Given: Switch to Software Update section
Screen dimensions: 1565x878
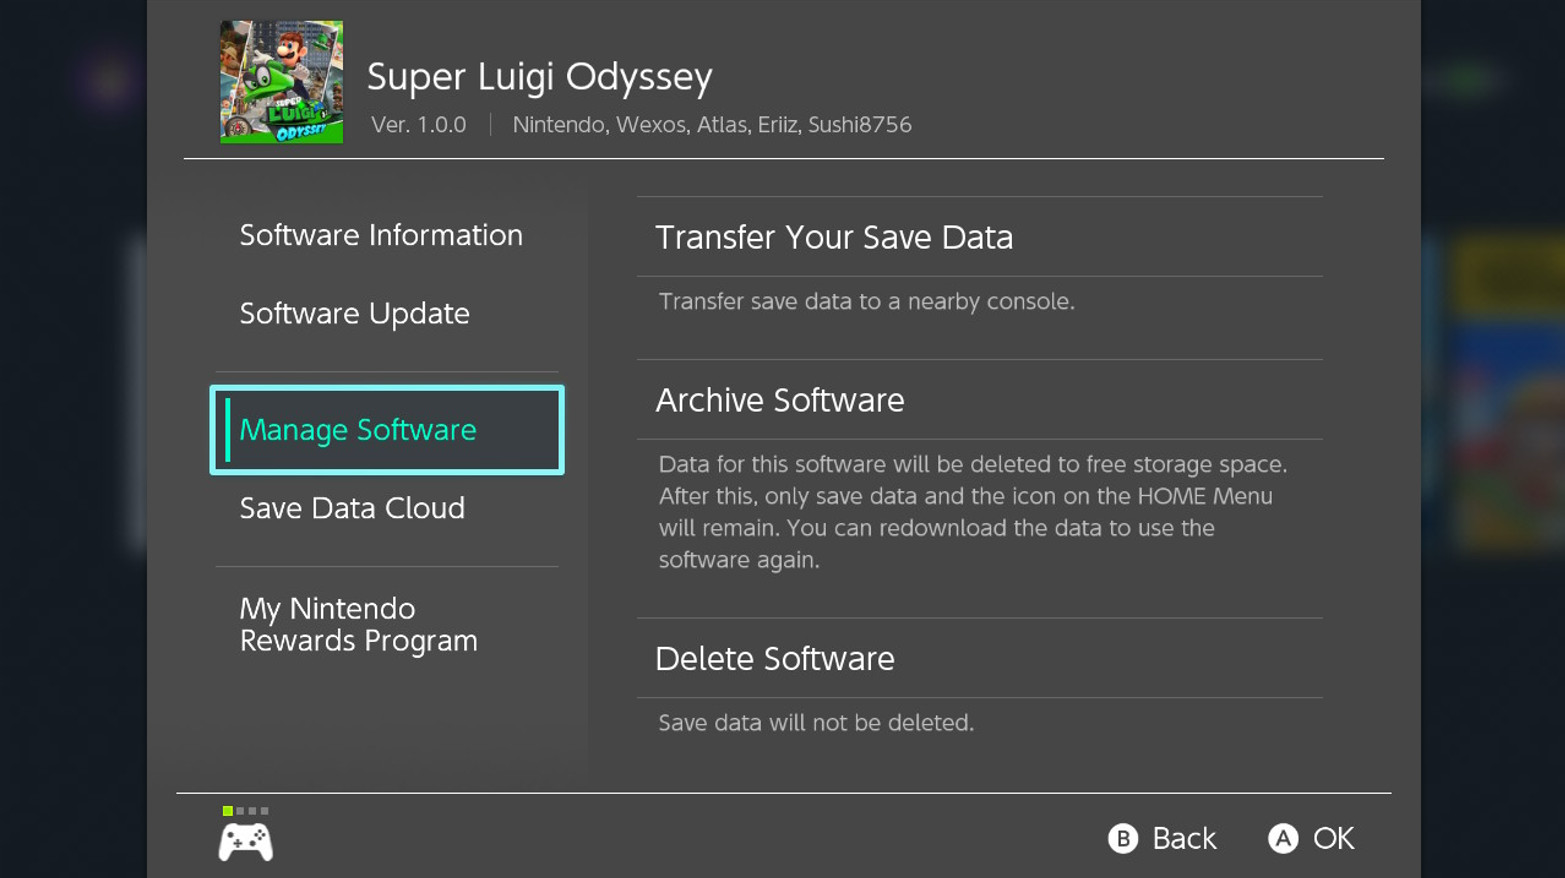Looking at the screenshot, I should pyautogui.click(x=354, y=313).
